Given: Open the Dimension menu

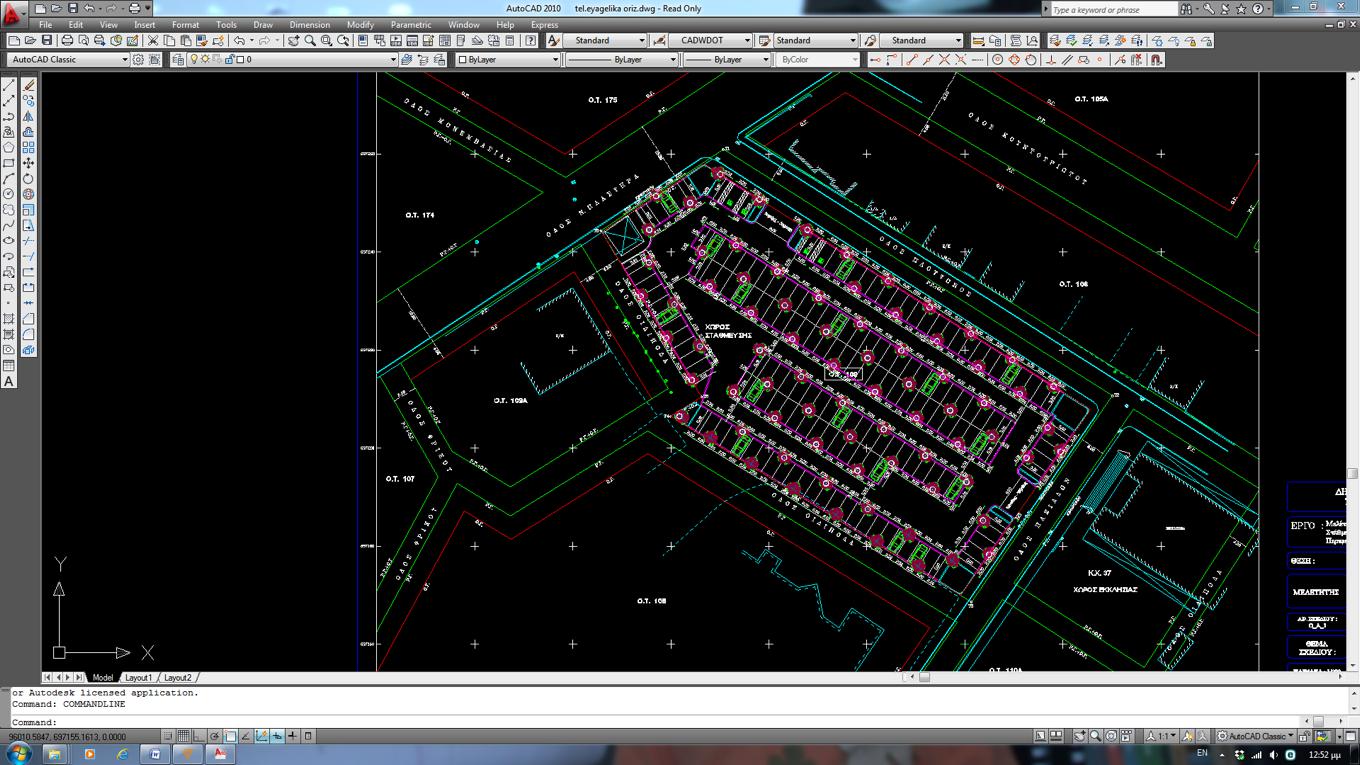Looking at the screenshot, I should coord(309,24).
